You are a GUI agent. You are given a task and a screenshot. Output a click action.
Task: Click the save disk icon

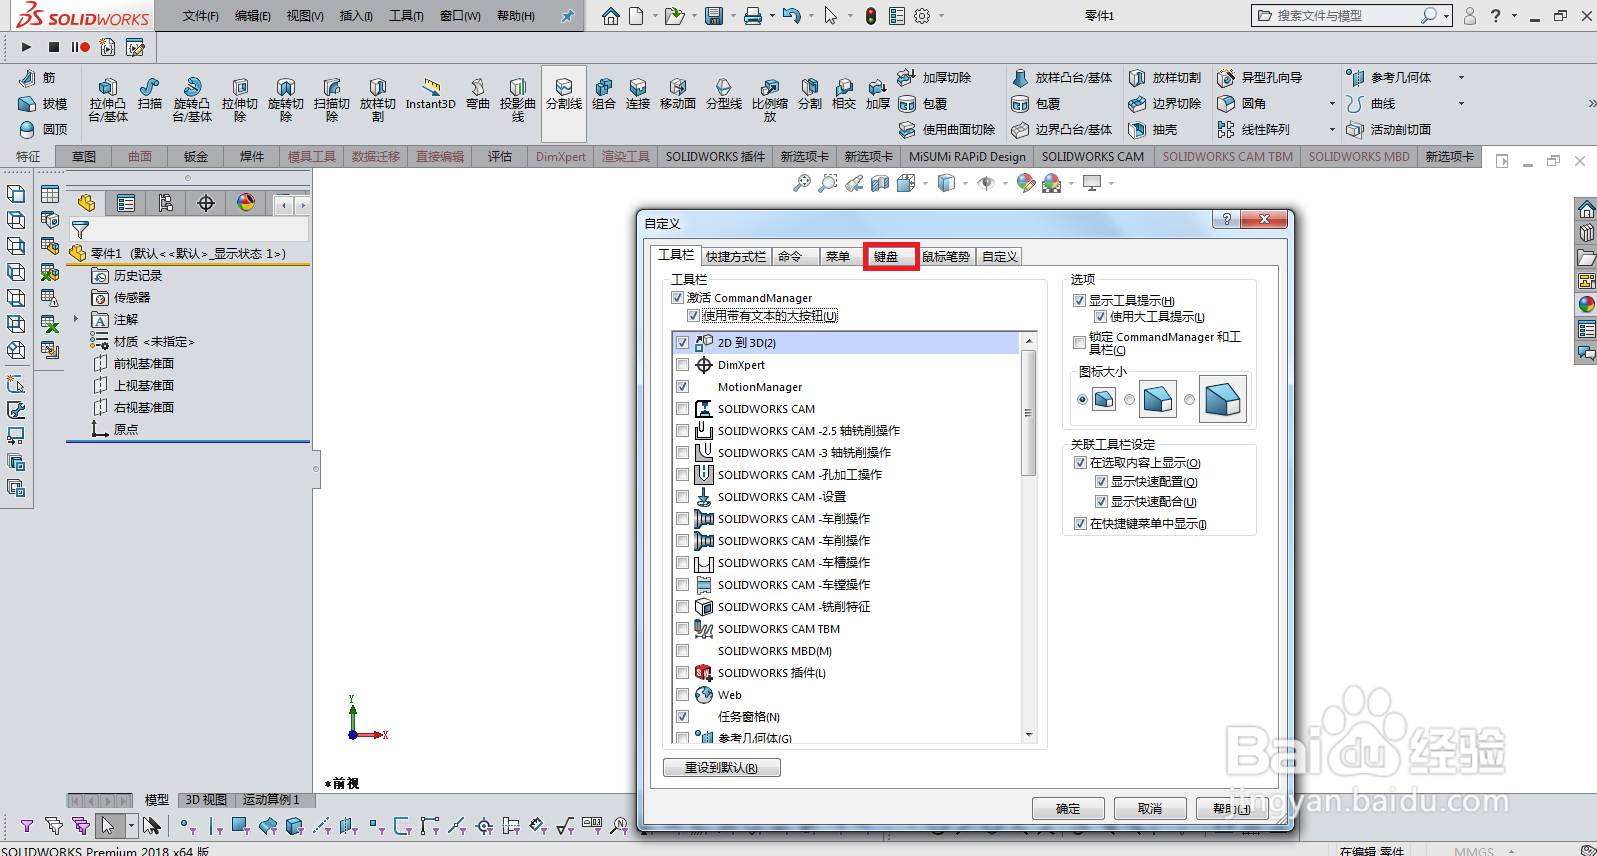(714, 16)
